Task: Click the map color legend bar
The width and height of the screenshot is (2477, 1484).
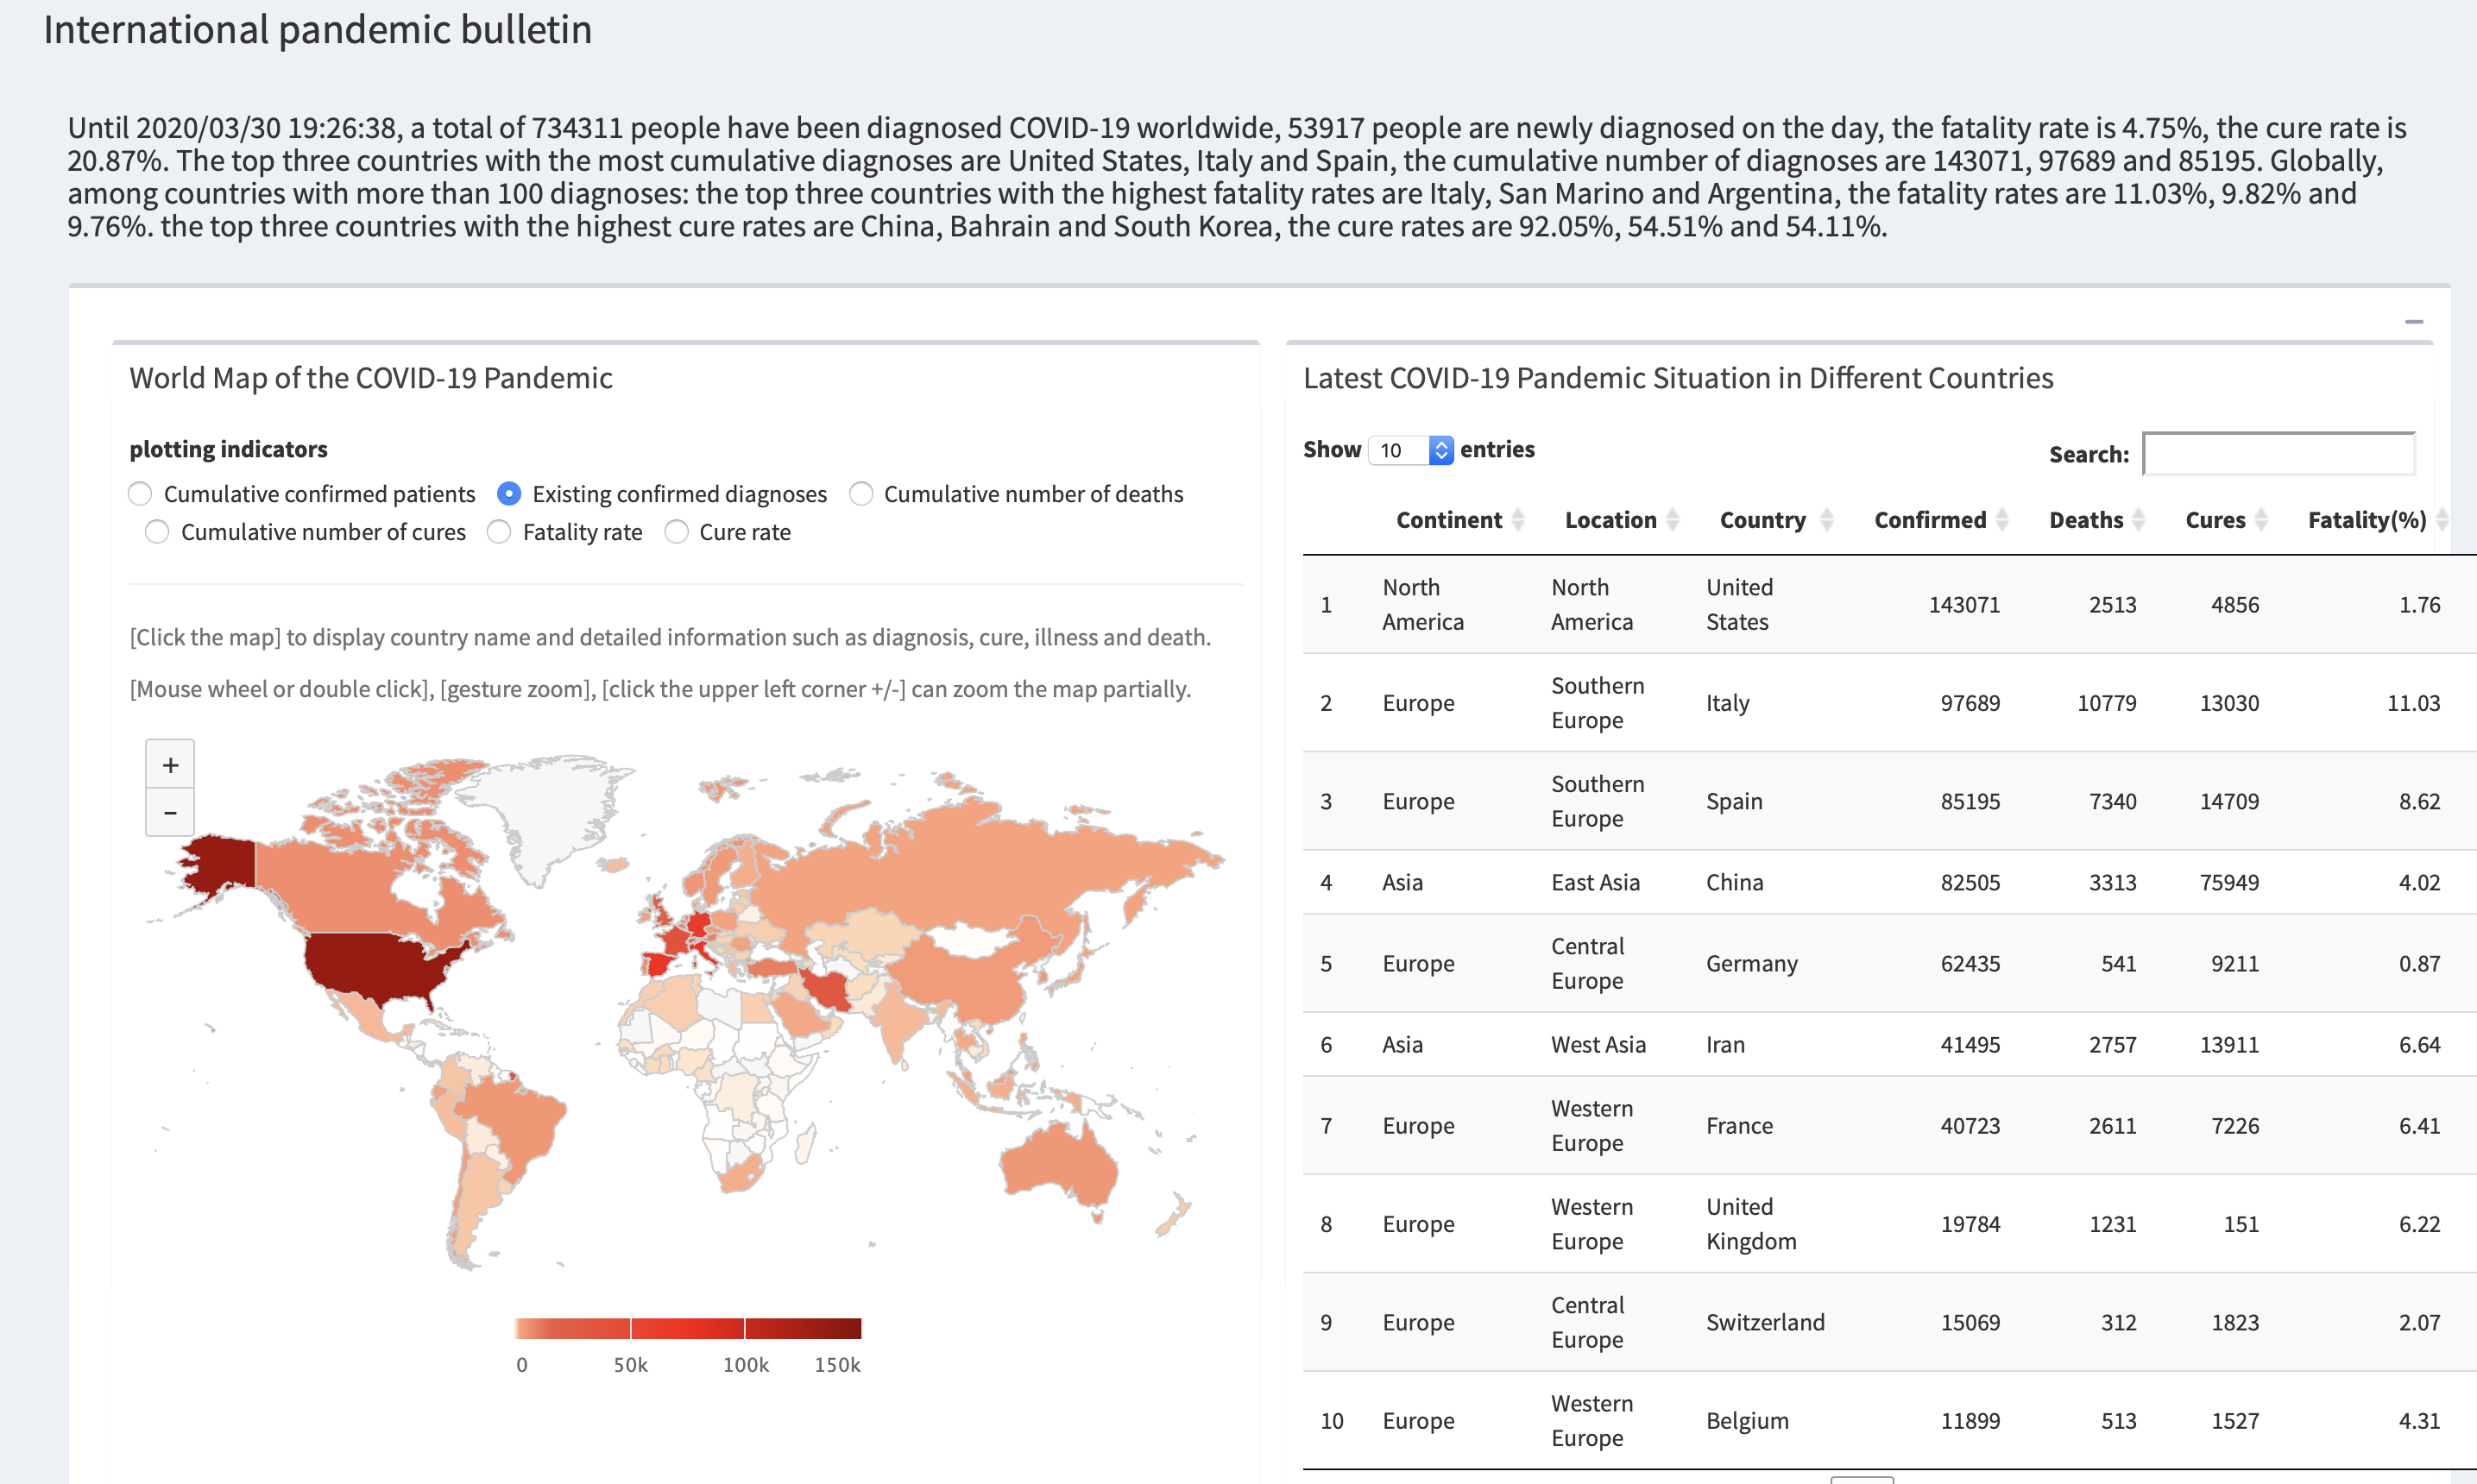Action: pyautogui.click(x=687, y=1328)
